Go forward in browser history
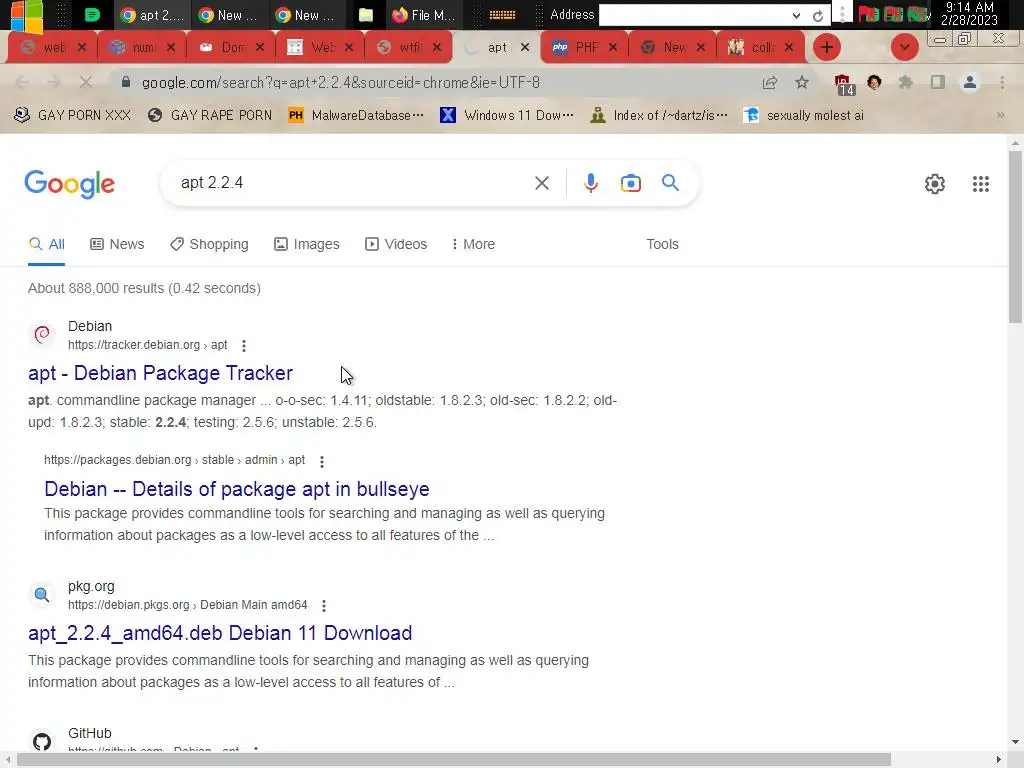 (54, 82)
